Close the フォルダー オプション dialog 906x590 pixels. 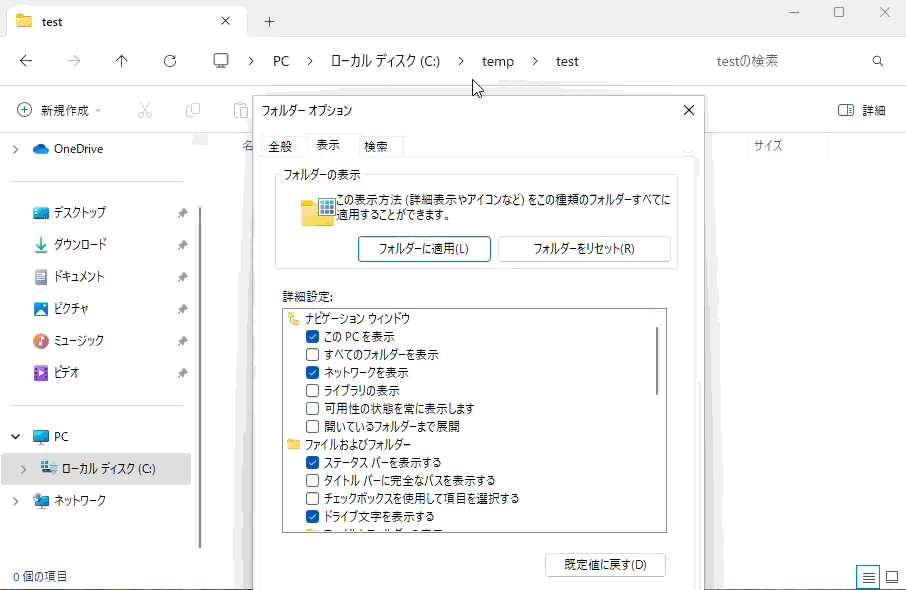[x=689, y=110]
